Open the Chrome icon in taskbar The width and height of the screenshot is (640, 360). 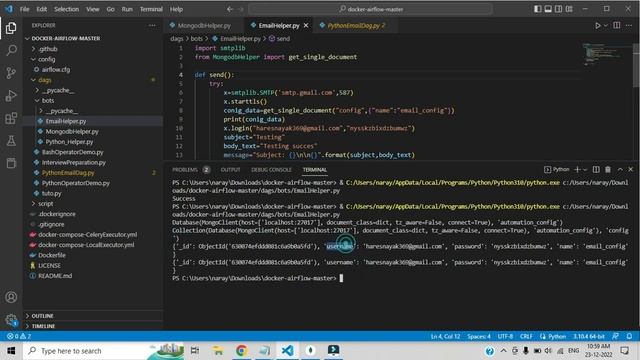[x=241, y=351]
